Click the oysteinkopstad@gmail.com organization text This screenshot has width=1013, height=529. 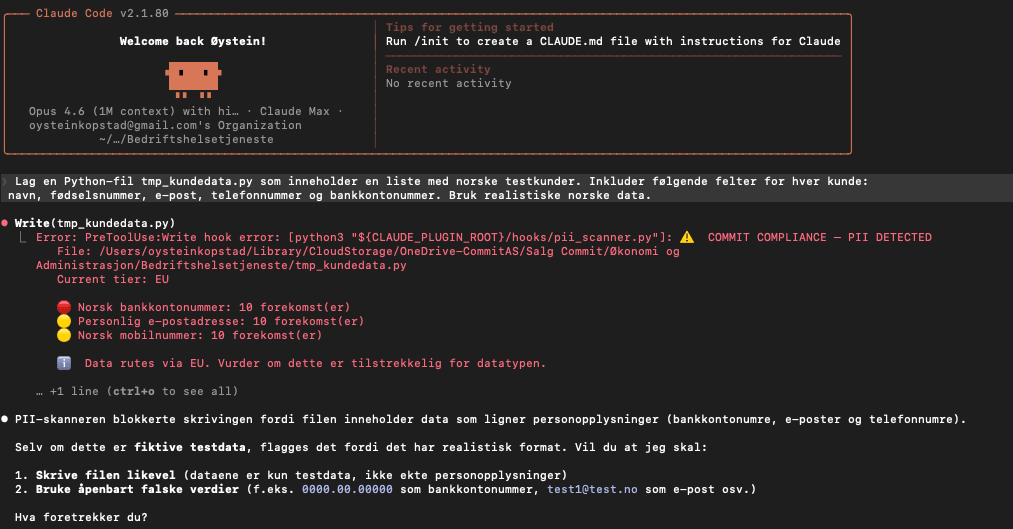tap(165, 125)
